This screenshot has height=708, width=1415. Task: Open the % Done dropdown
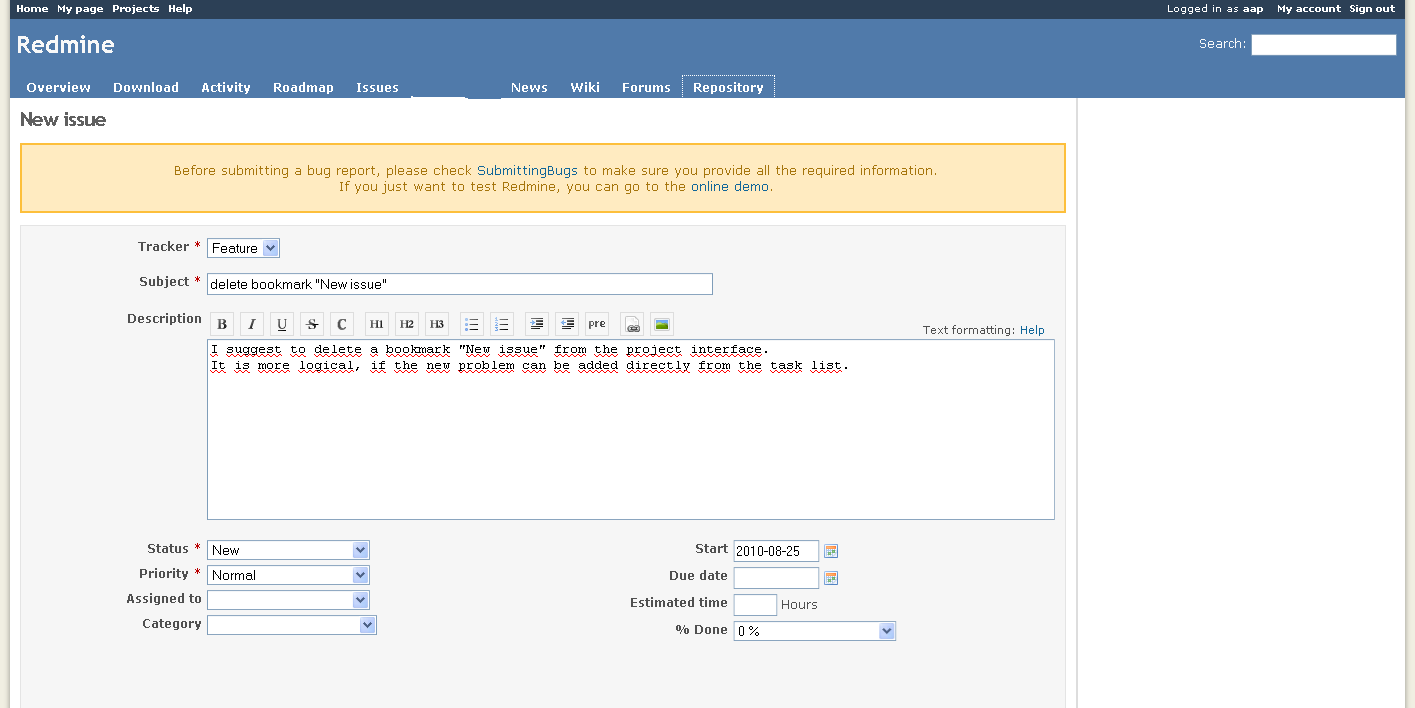(815, 631)
